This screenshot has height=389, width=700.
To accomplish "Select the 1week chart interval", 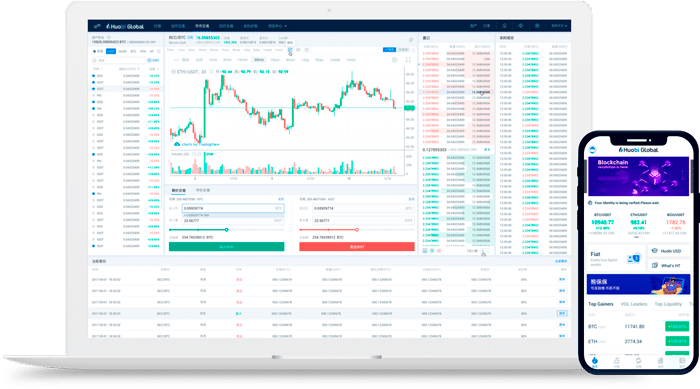I will (x=335, y=60).
